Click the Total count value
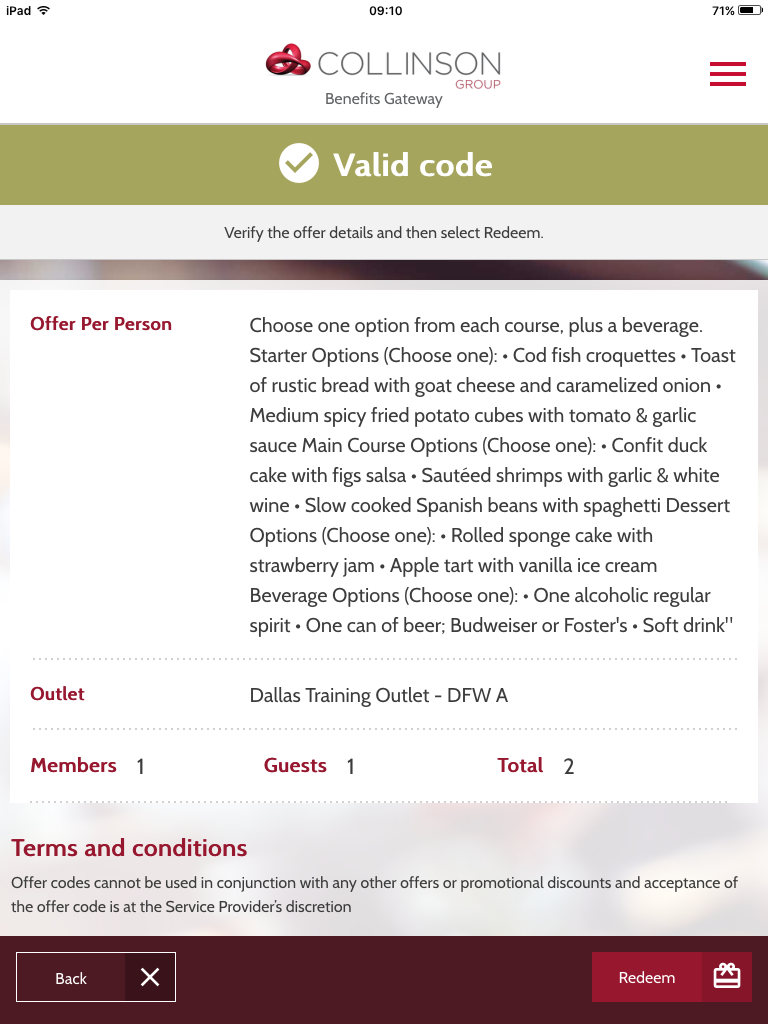 point(569,767)
